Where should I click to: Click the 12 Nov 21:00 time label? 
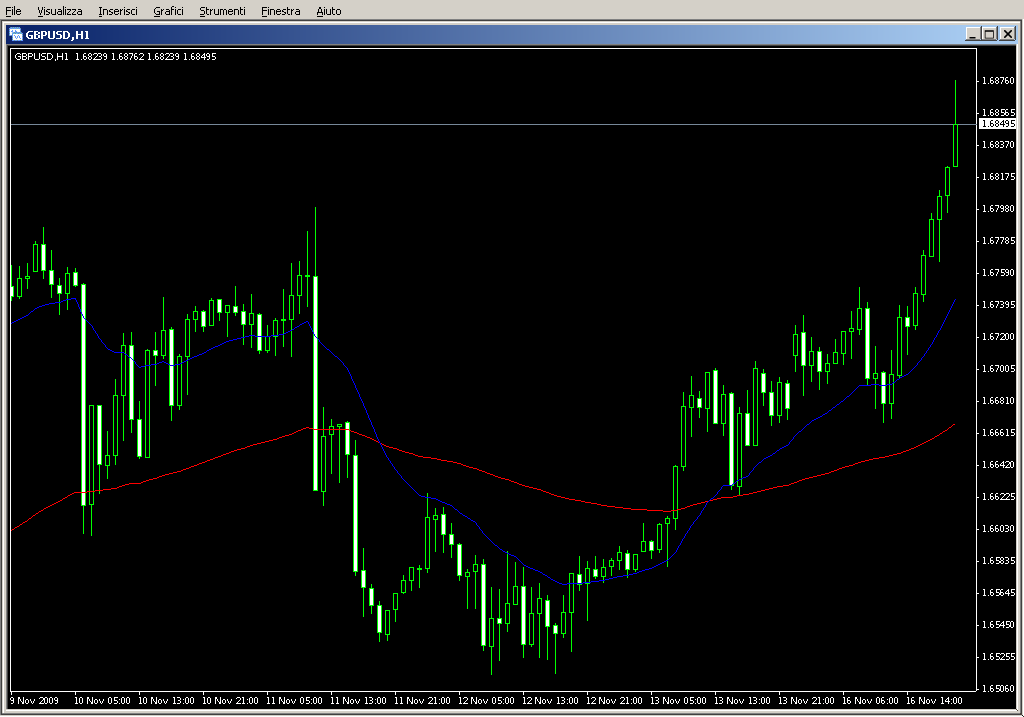[x=614, y=701]
